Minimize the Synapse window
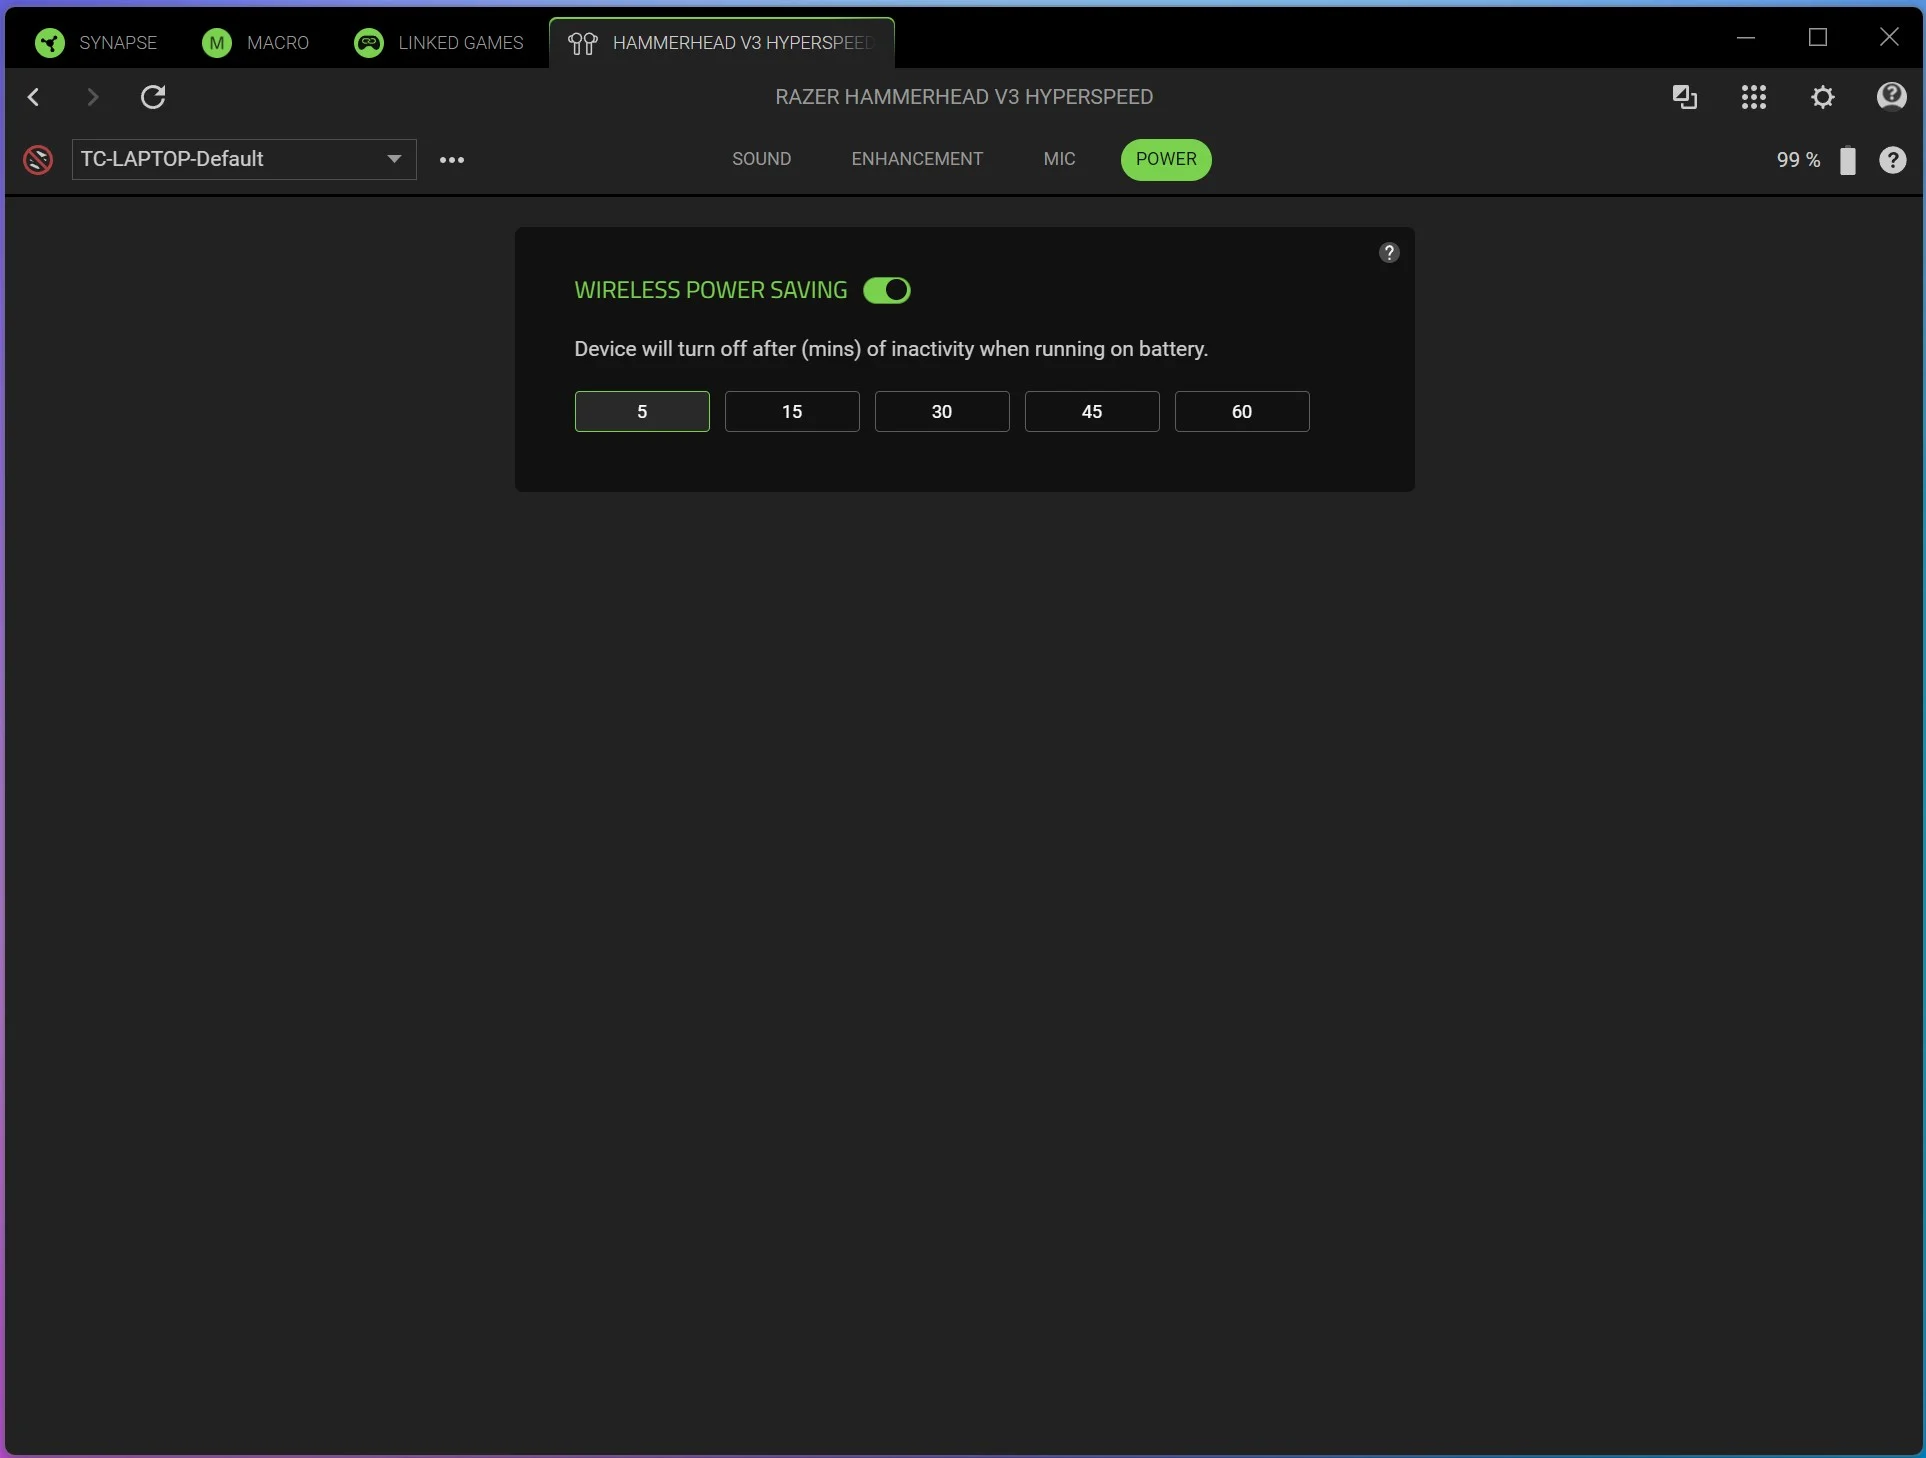Viewport: 1926px width, 1458px height. pyautogui.click(x=1746, y=38)
